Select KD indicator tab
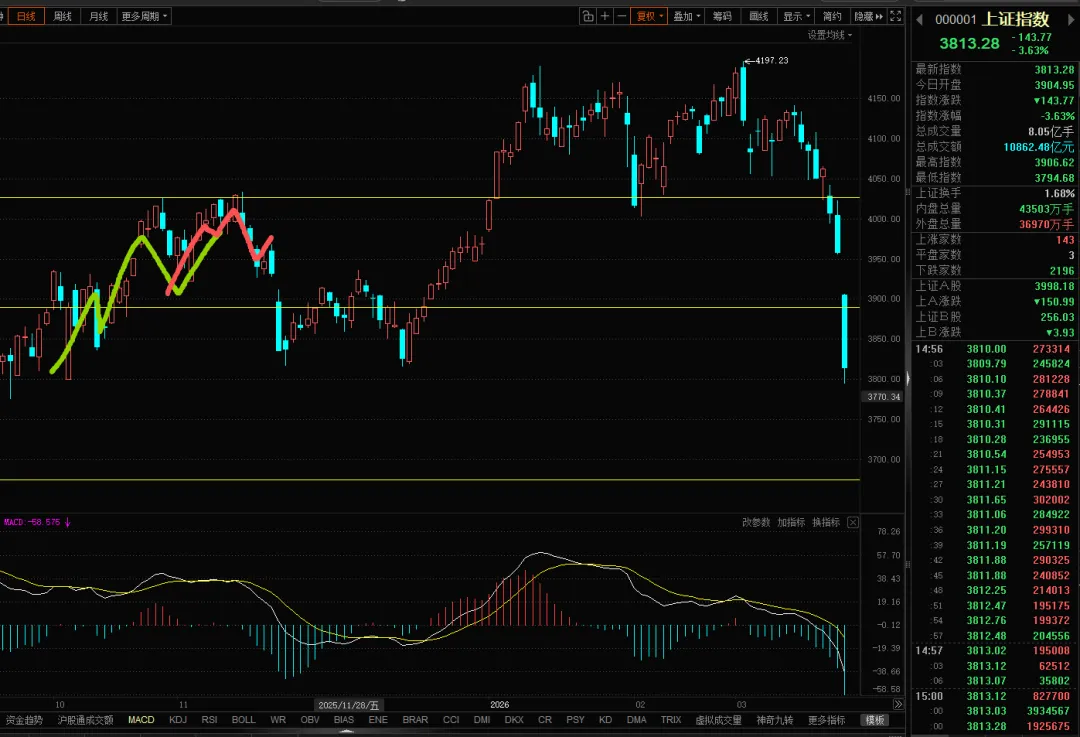 point(605,720)
